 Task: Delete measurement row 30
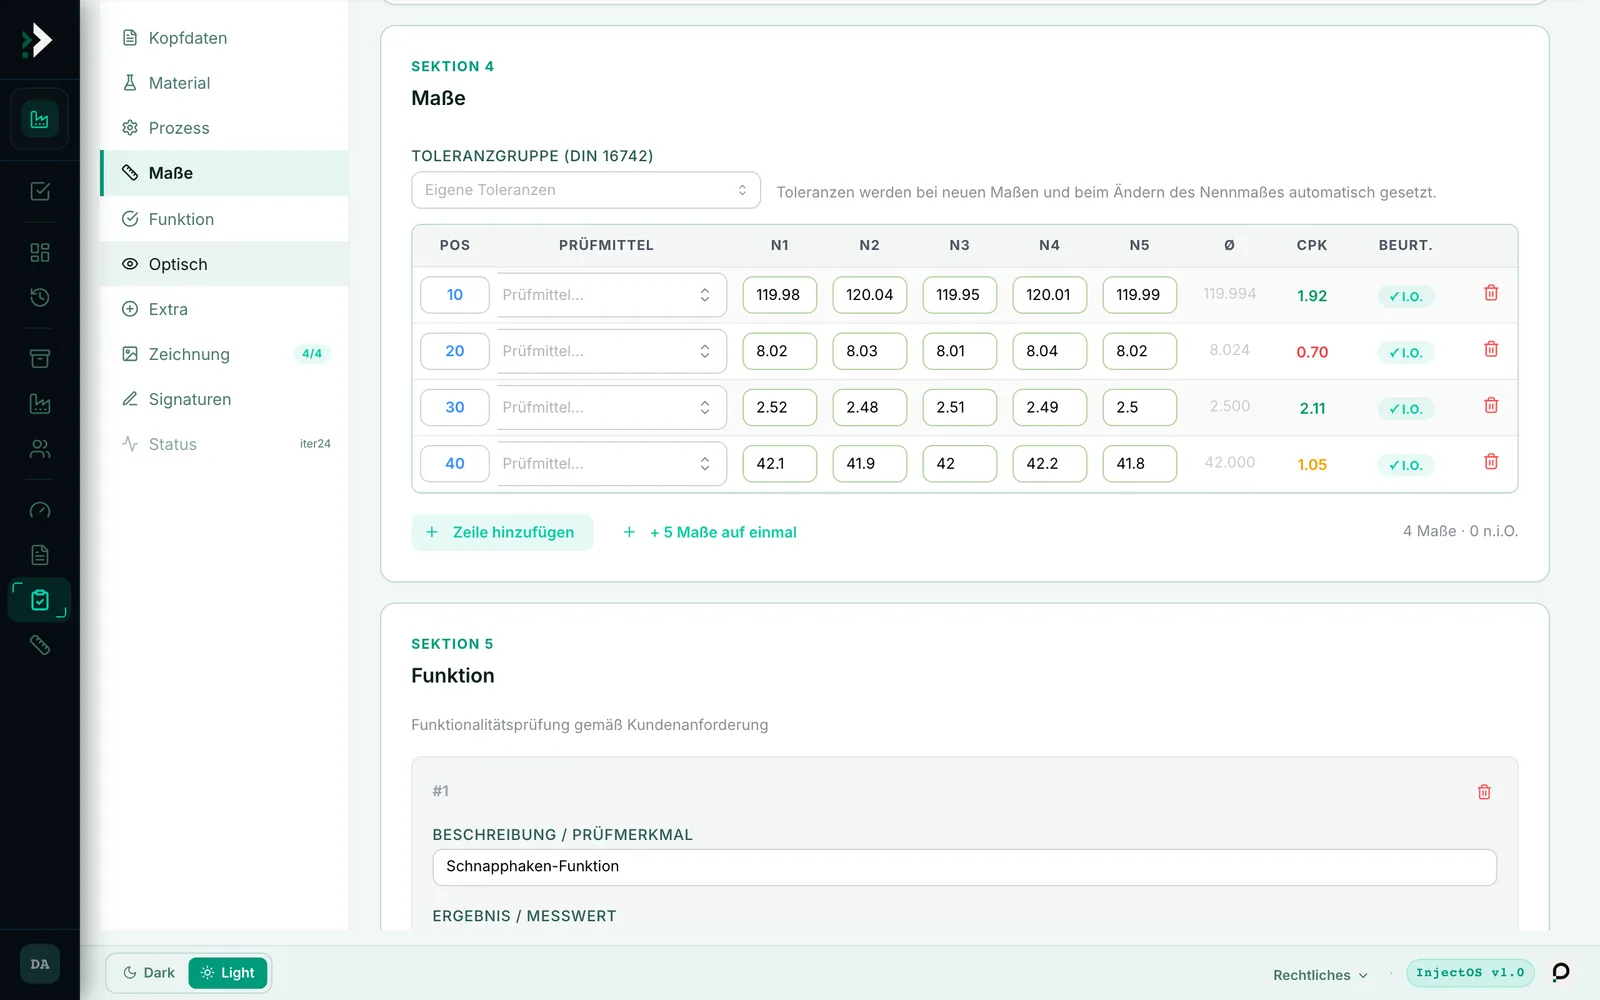[1491, 405]
